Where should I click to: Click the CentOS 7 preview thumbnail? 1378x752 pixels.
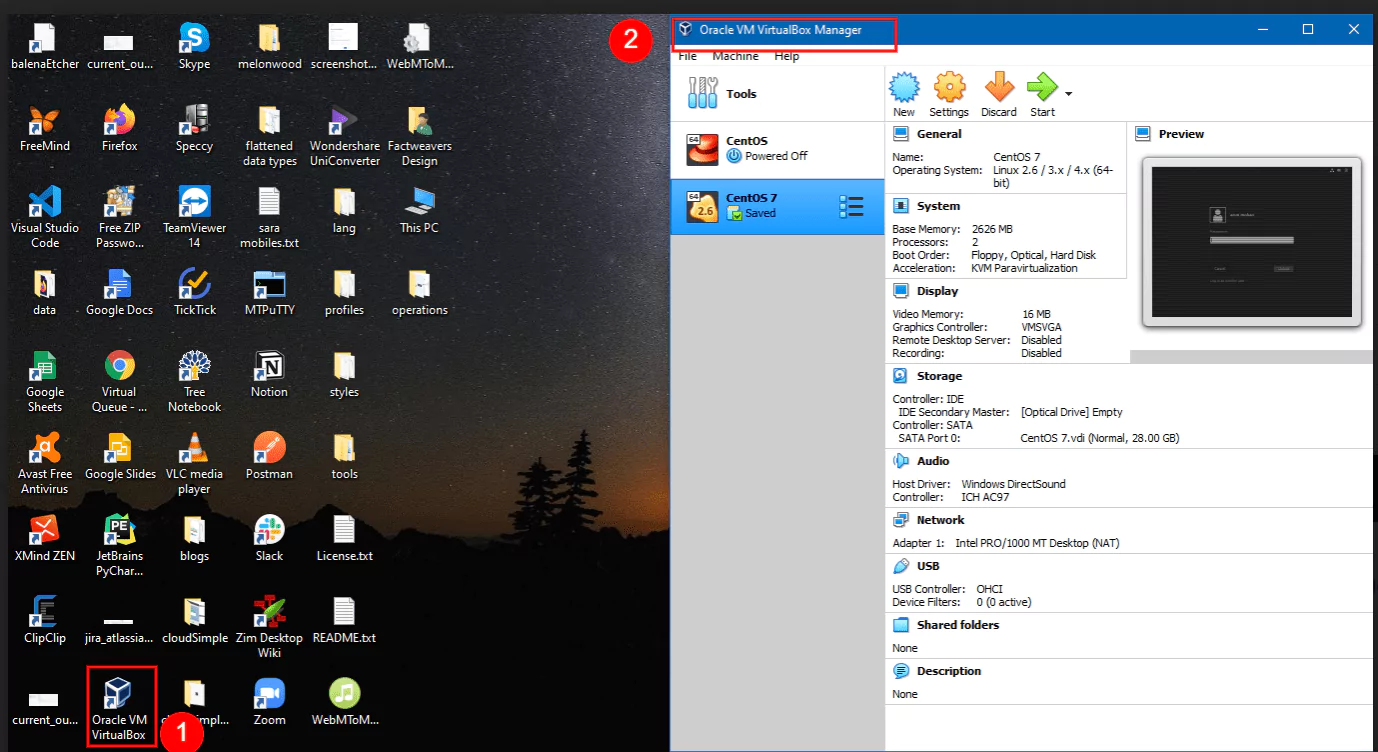click(1252, 242)
